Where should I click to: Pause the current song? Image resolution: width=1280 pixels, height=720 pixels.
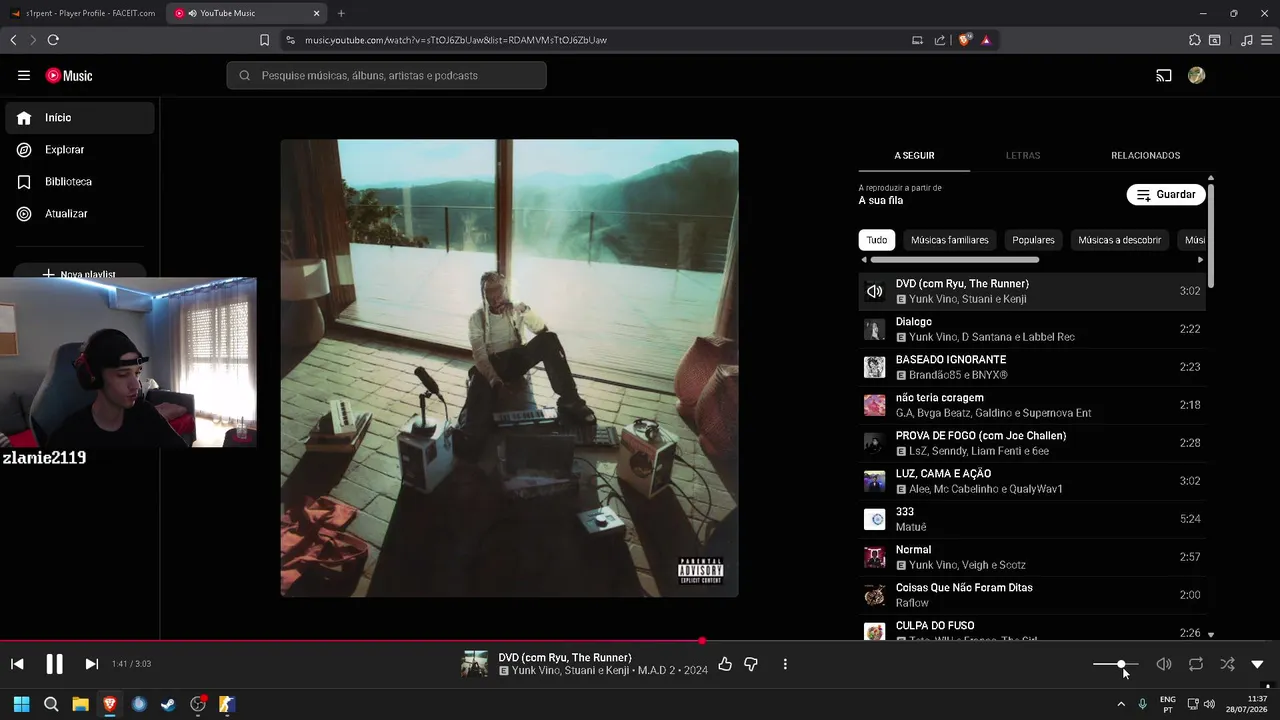(54, 664)
